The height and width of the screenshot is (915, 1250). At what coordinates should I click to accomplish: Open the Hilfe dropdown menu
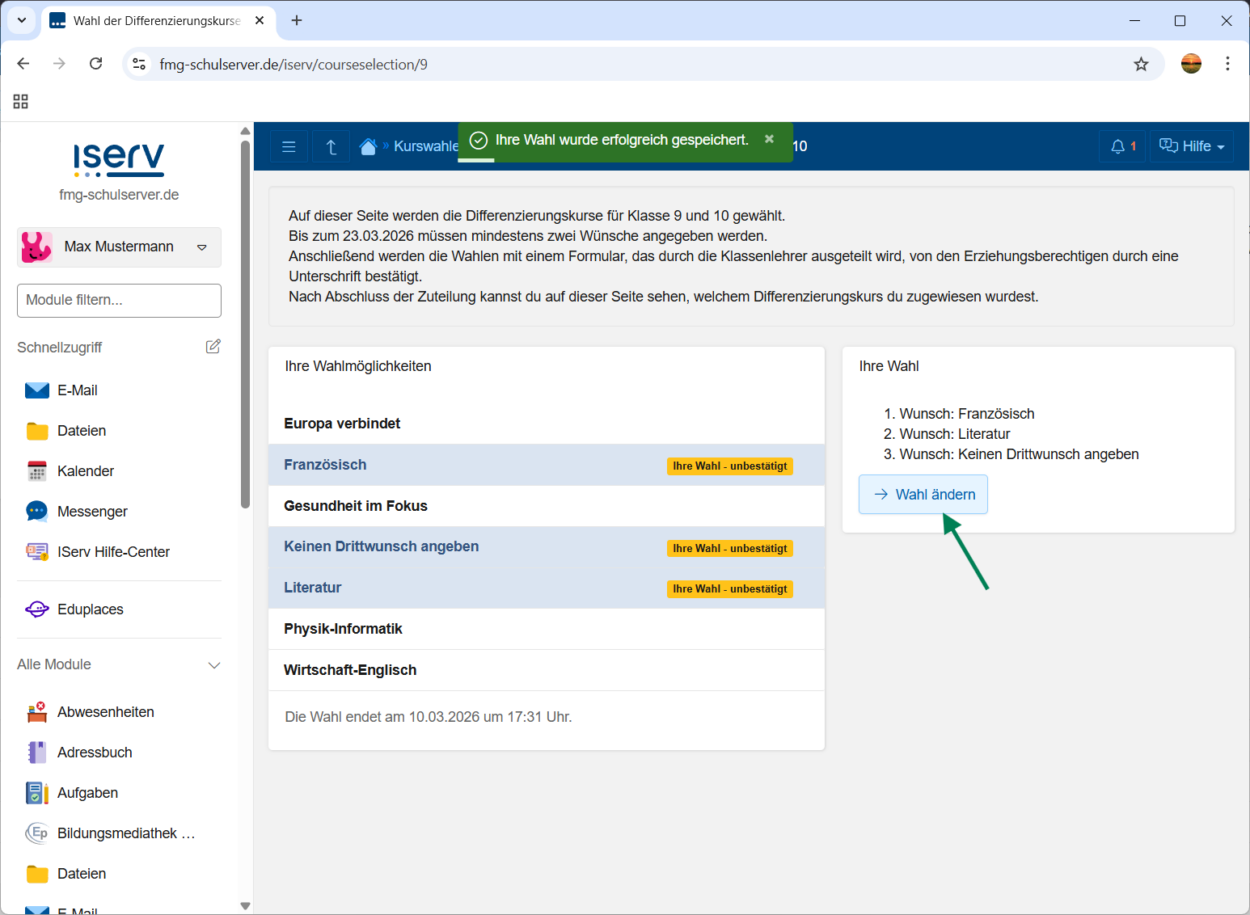click(x=1191, y=147)
